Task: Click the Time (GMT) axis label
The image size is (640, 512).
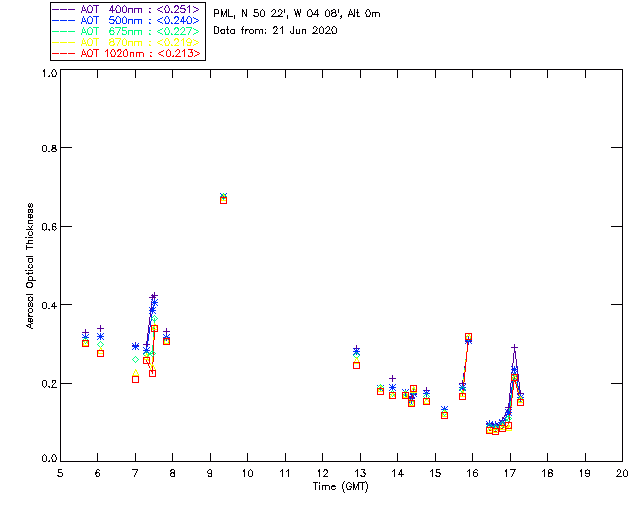Action: tap(340, 487)
